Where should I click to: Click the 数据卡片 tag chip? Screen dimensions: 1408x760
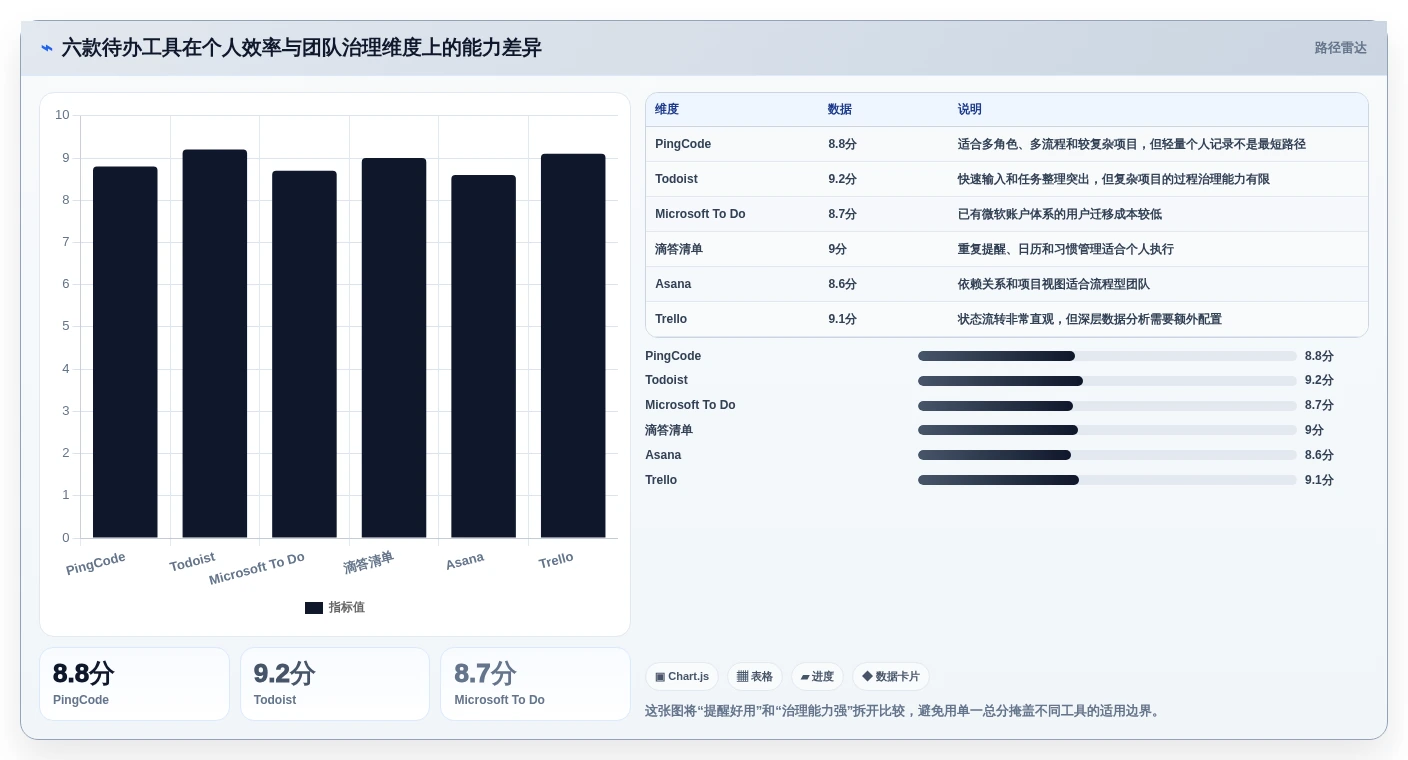891,677
